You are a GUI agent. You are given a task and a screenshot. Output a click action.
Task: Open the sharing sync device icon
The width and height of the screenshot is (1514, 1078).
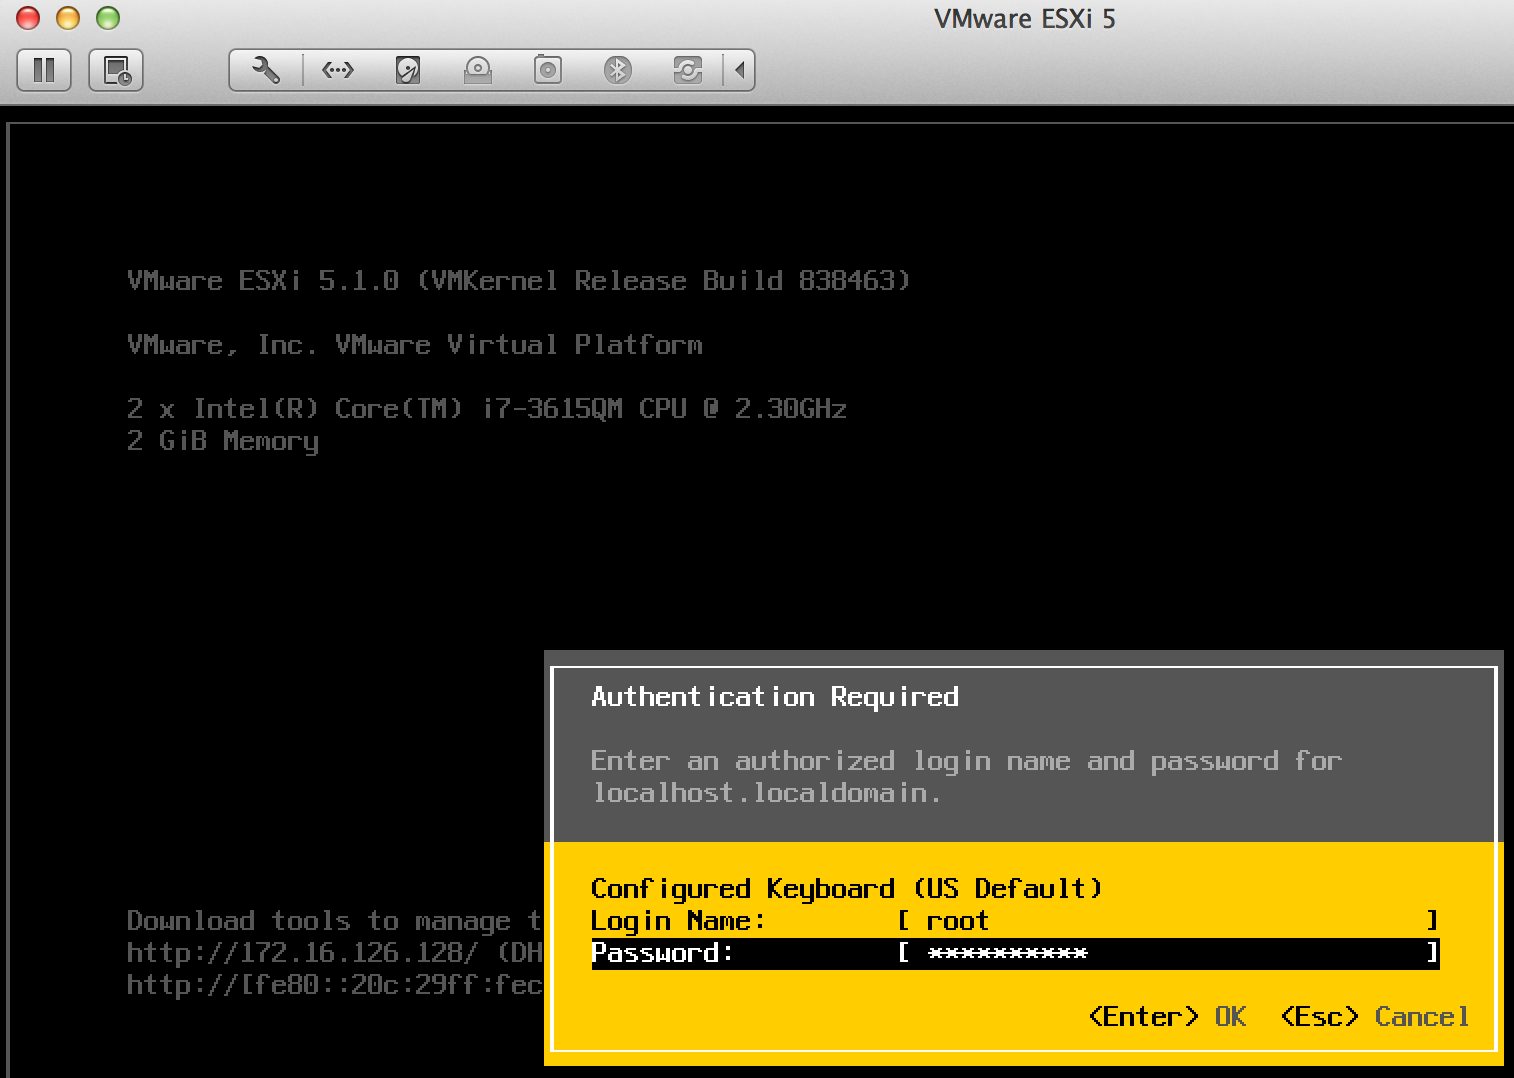point(688,70)
